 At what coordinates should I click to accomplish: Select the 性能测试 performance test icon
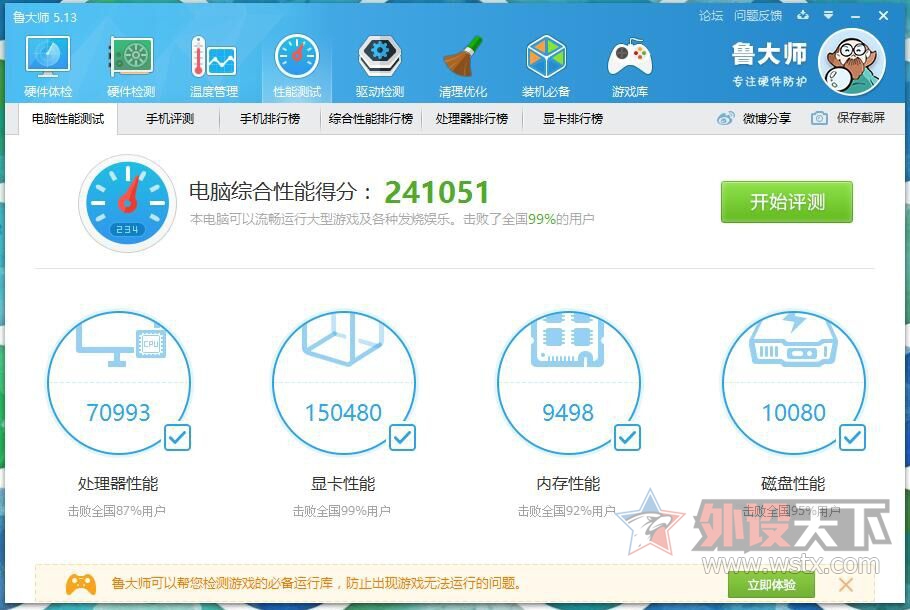tap(297, 57)
